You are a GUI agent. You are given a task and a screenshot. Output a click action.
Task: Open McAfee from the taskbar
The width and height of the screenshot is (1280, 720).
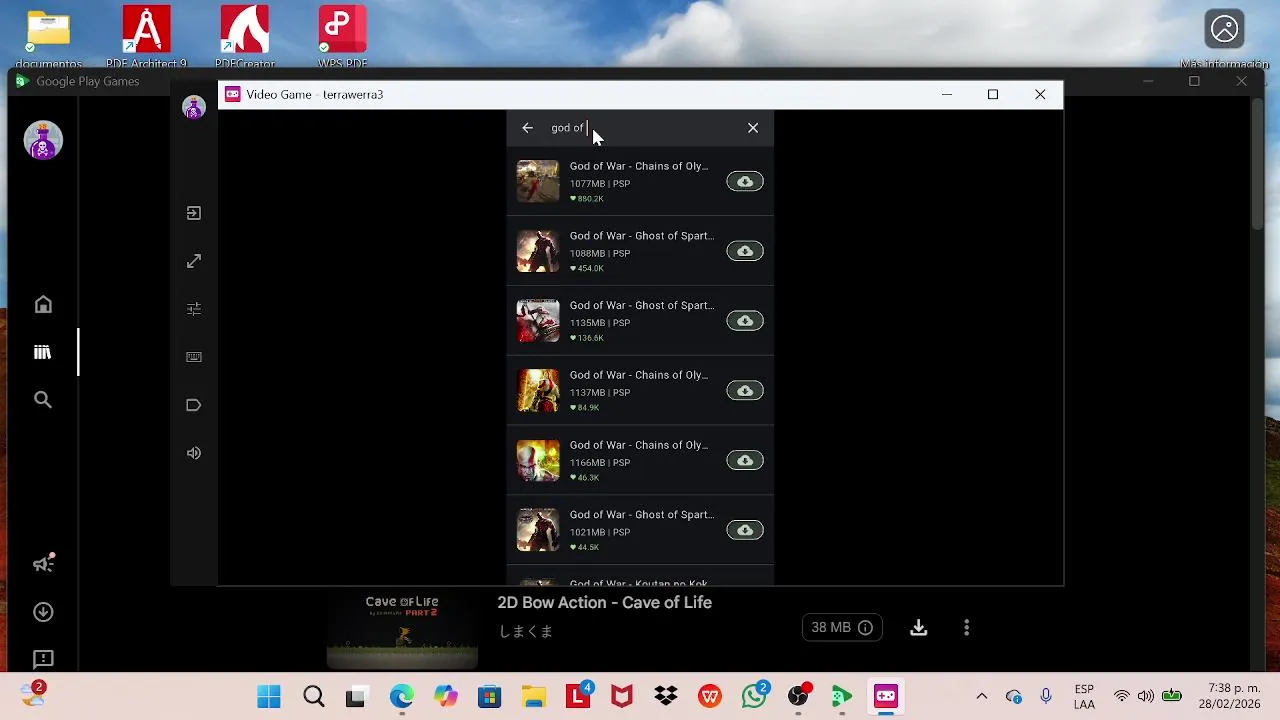click(622, 697)
